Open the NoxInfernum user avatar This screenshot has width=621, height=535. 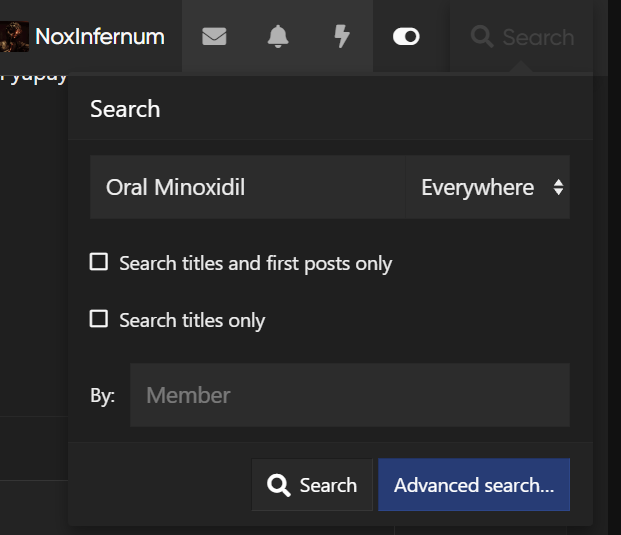(x=14, y=36)
